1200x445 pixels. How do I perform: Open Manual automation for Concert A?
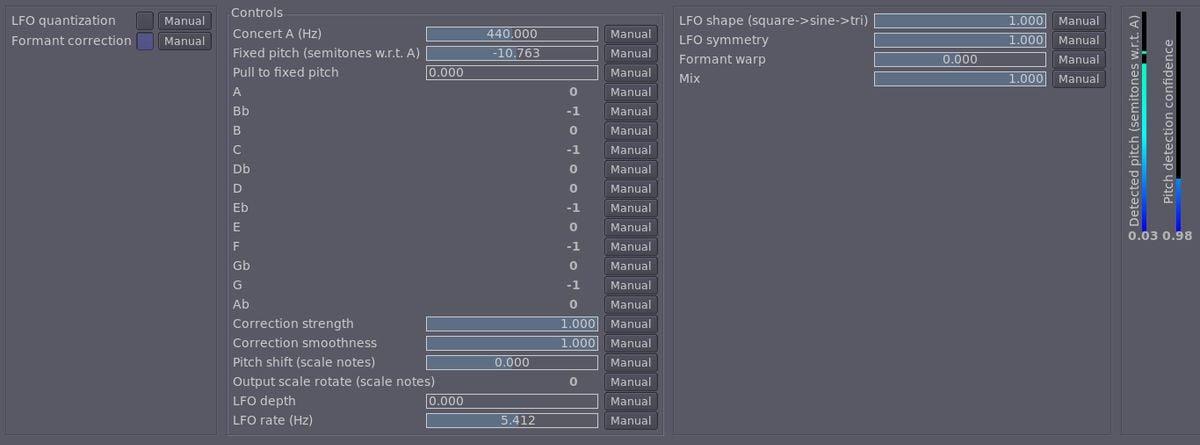630,34
